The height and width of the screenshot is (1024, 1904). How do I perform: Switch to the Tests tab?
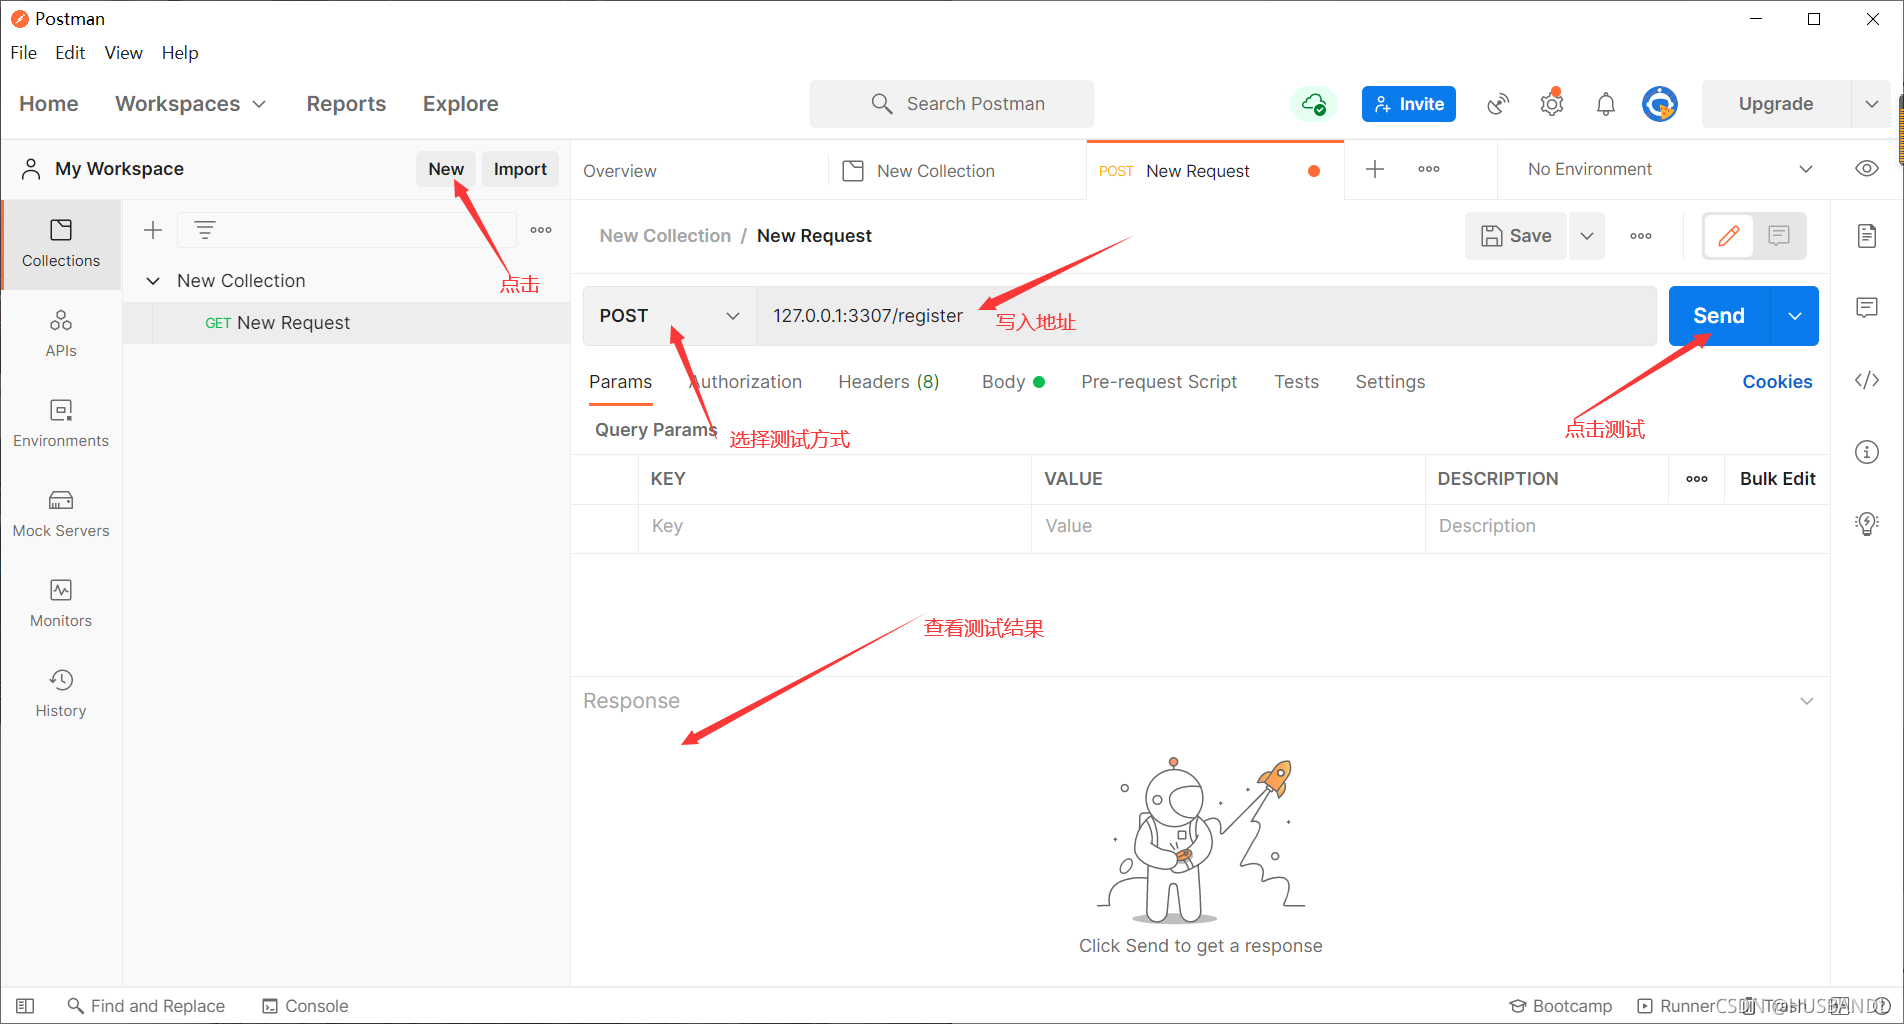click(x=1296, y=382)
